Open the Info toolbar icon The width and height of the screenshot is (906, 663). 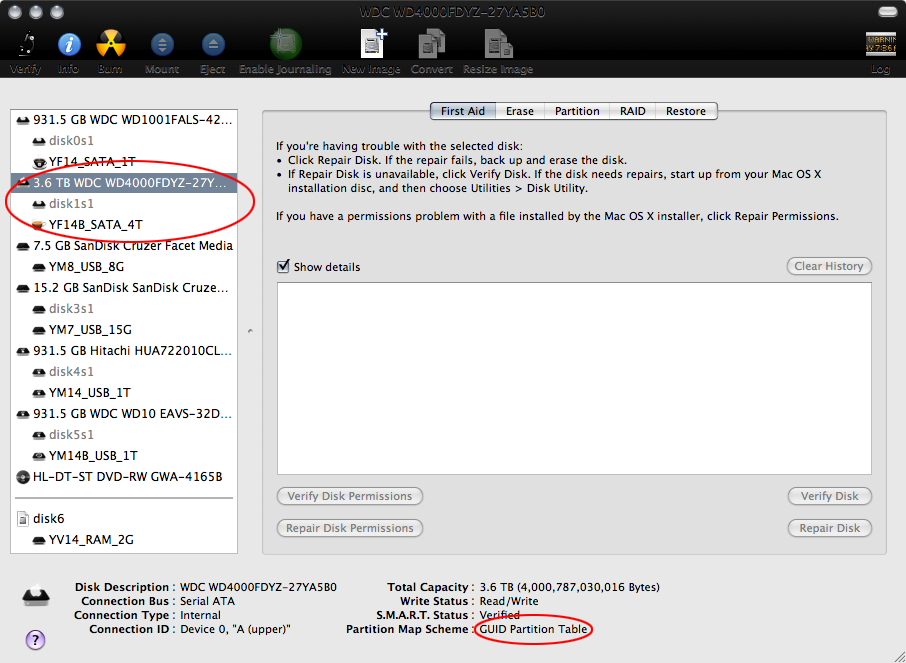(69, 45)
